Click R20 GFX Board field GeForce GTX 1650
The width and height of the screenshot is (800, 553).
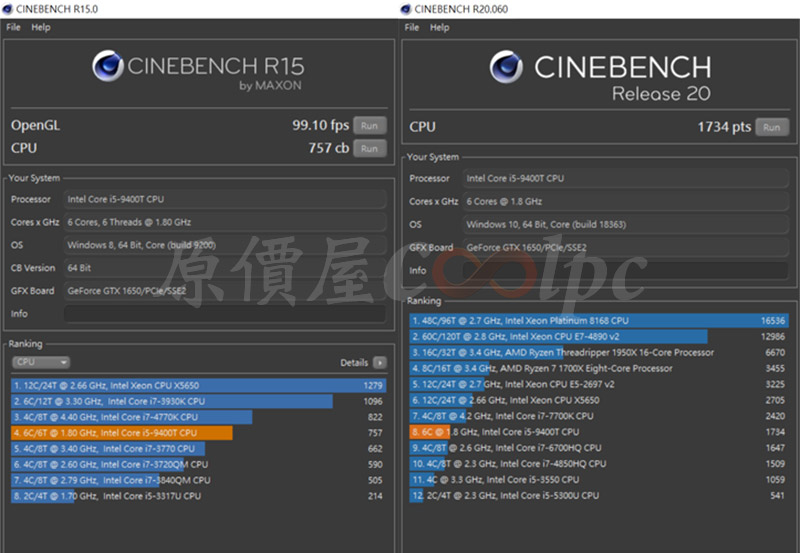(626, 247)
